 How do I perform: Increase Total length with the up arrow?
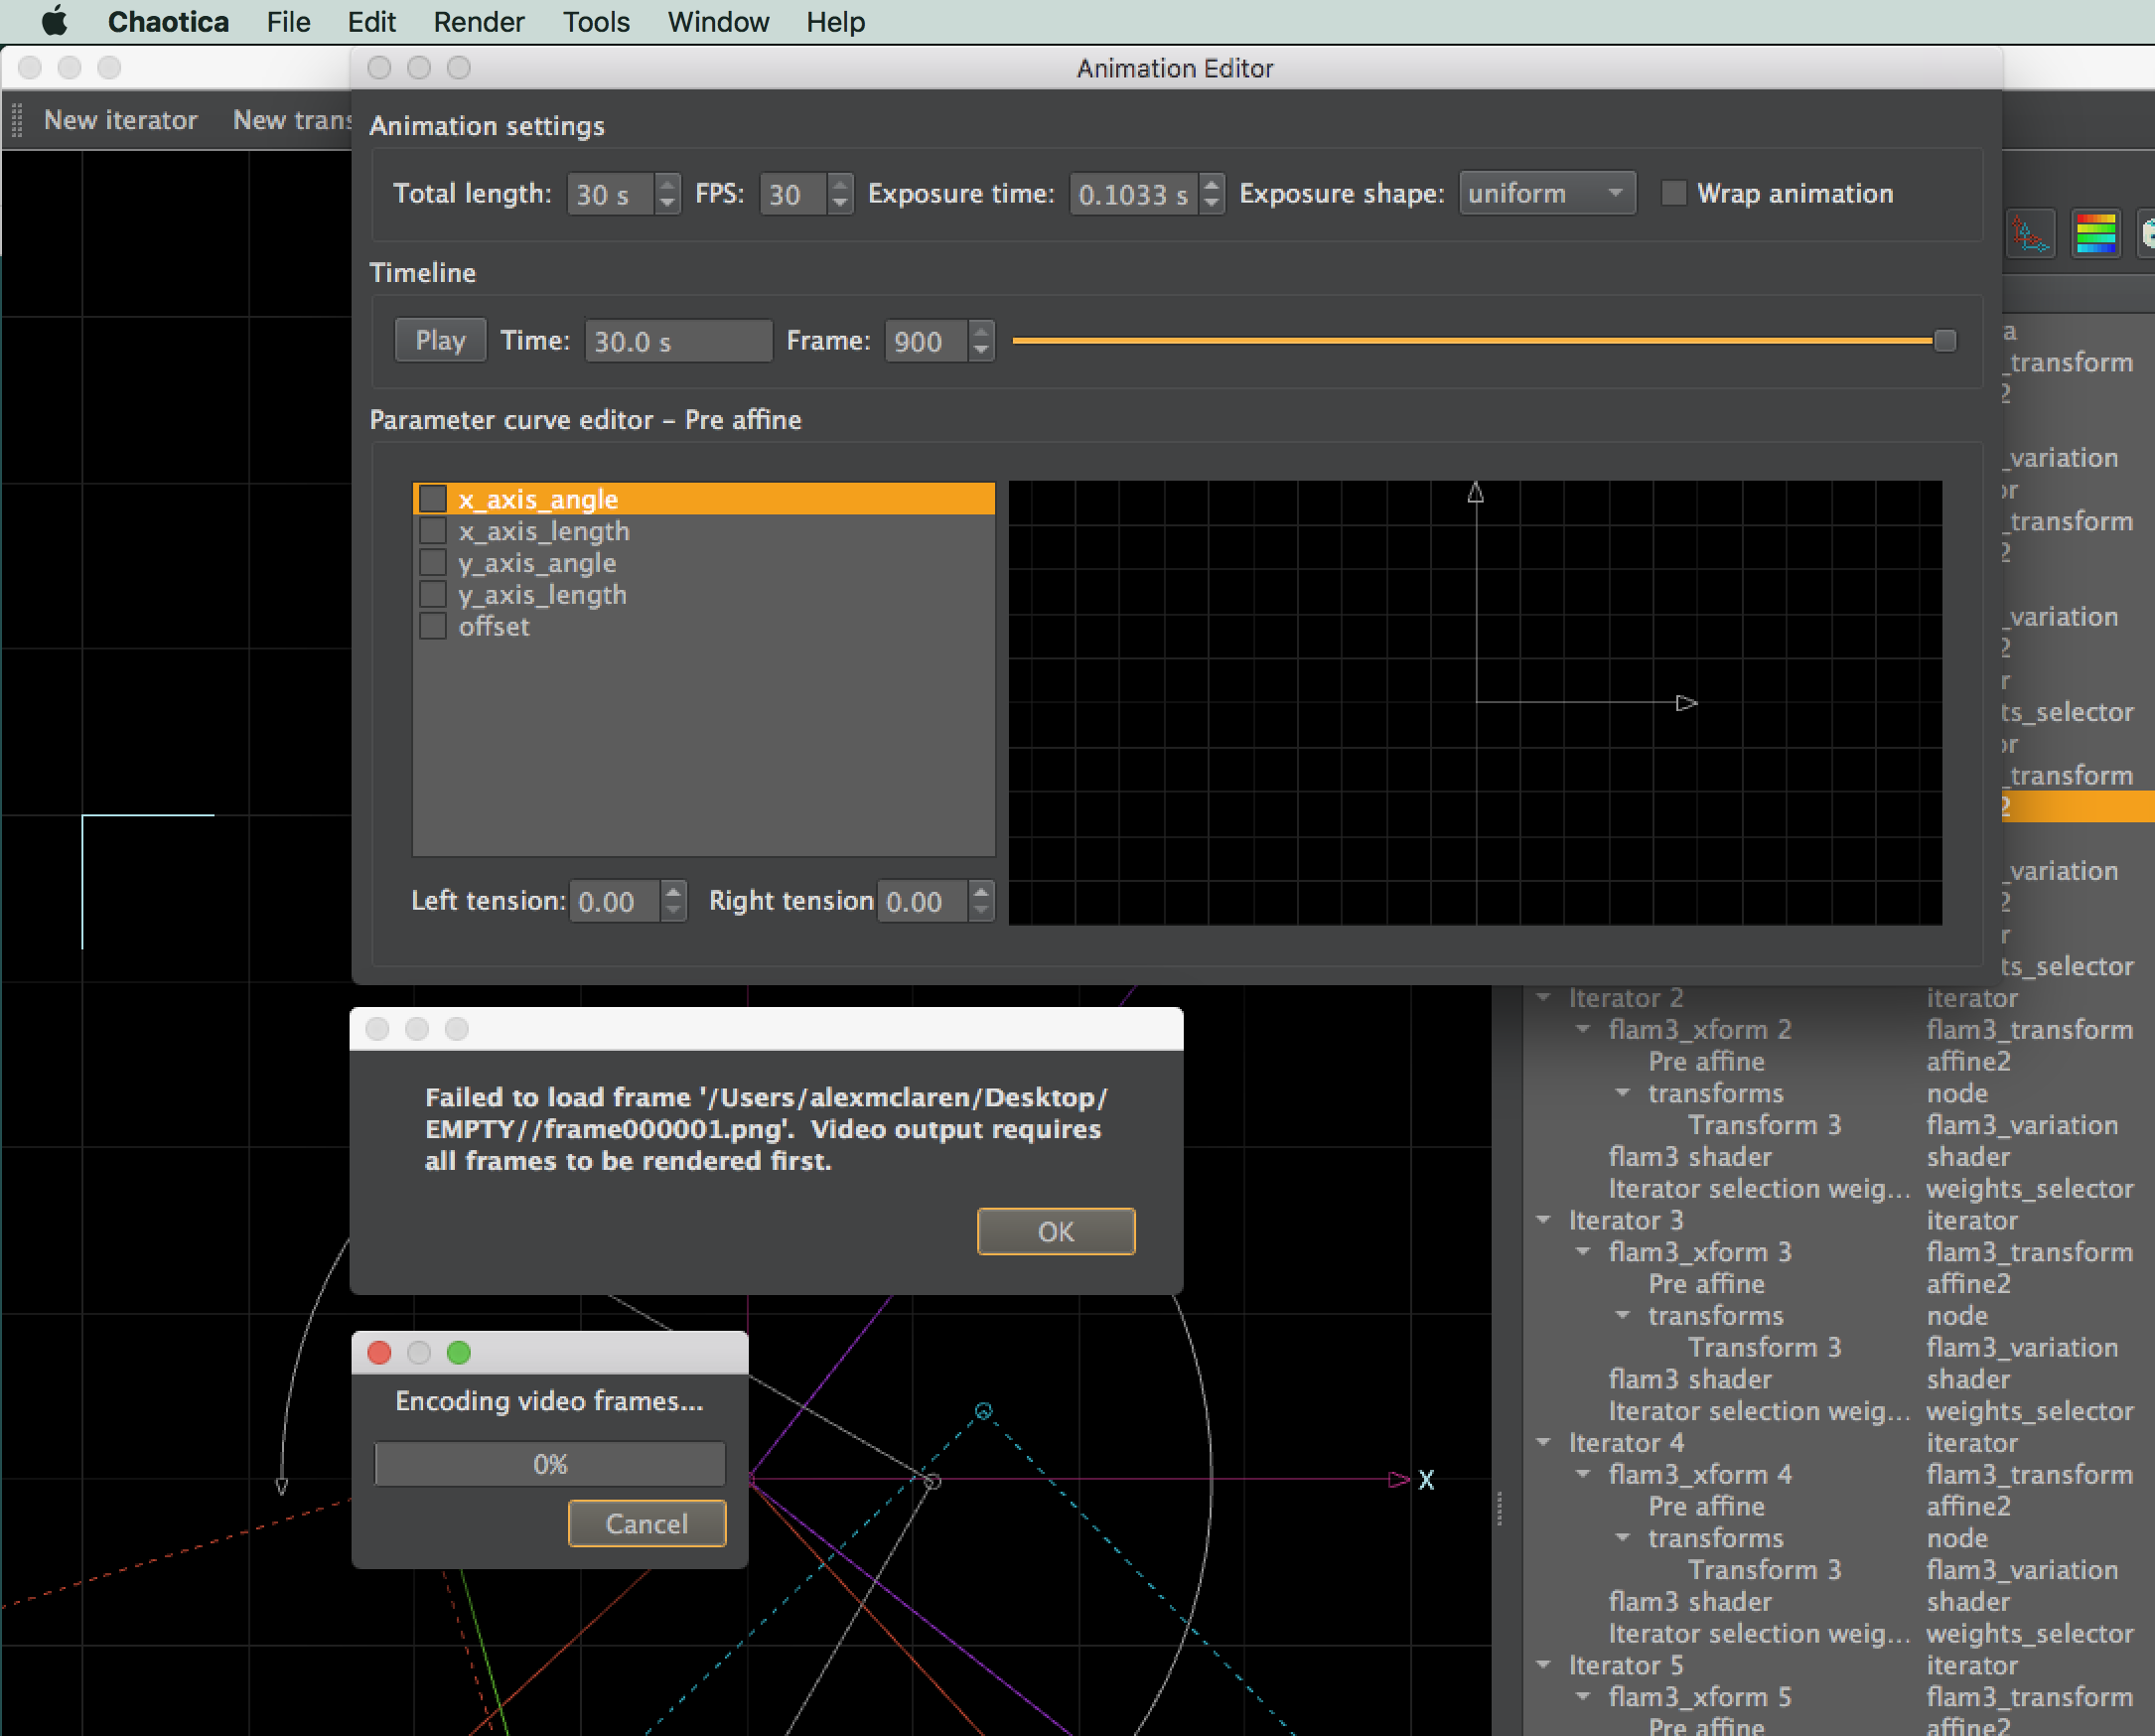[668, 184]
